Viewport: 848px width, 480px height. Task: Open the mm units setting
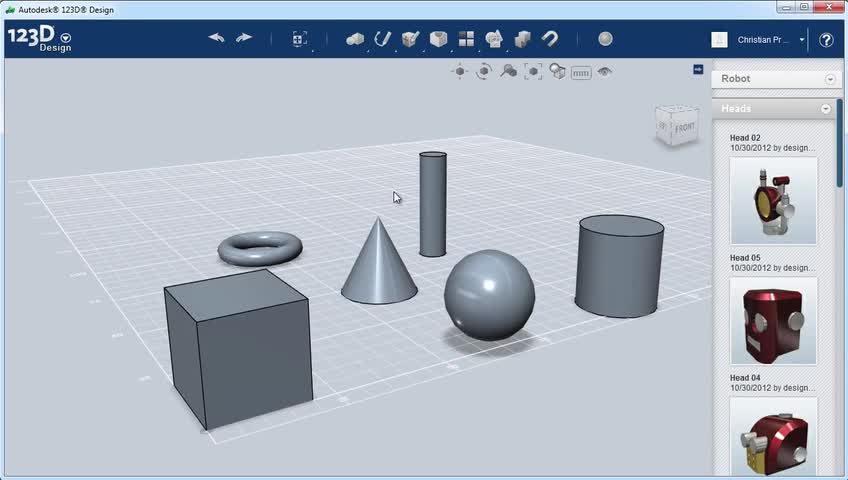click(581, 72)
